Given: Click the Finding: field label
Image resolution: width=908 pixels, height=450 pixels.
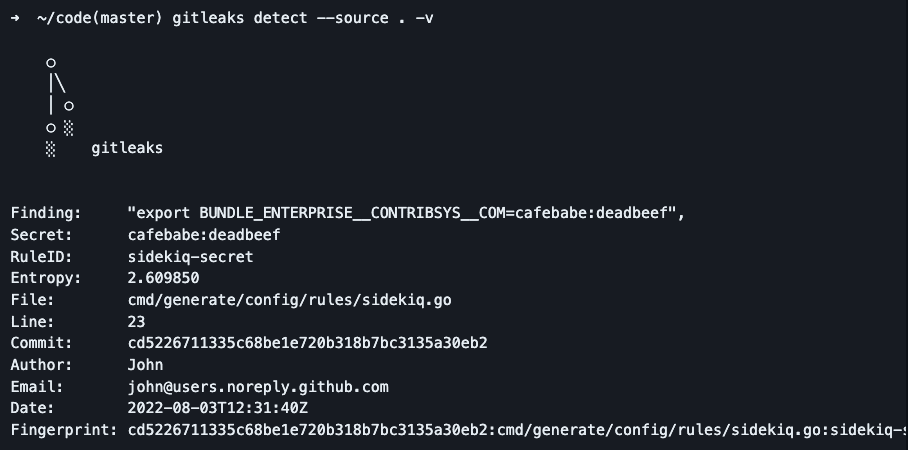Looking at the screenshot, I should (x=45, y=213).
